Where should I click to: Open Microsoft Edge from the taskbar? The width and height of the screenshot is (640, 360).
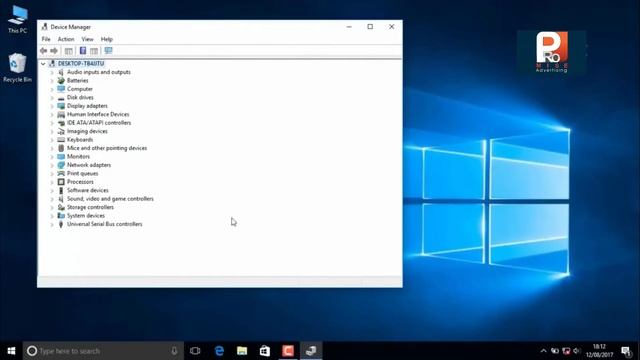point(219,351)
